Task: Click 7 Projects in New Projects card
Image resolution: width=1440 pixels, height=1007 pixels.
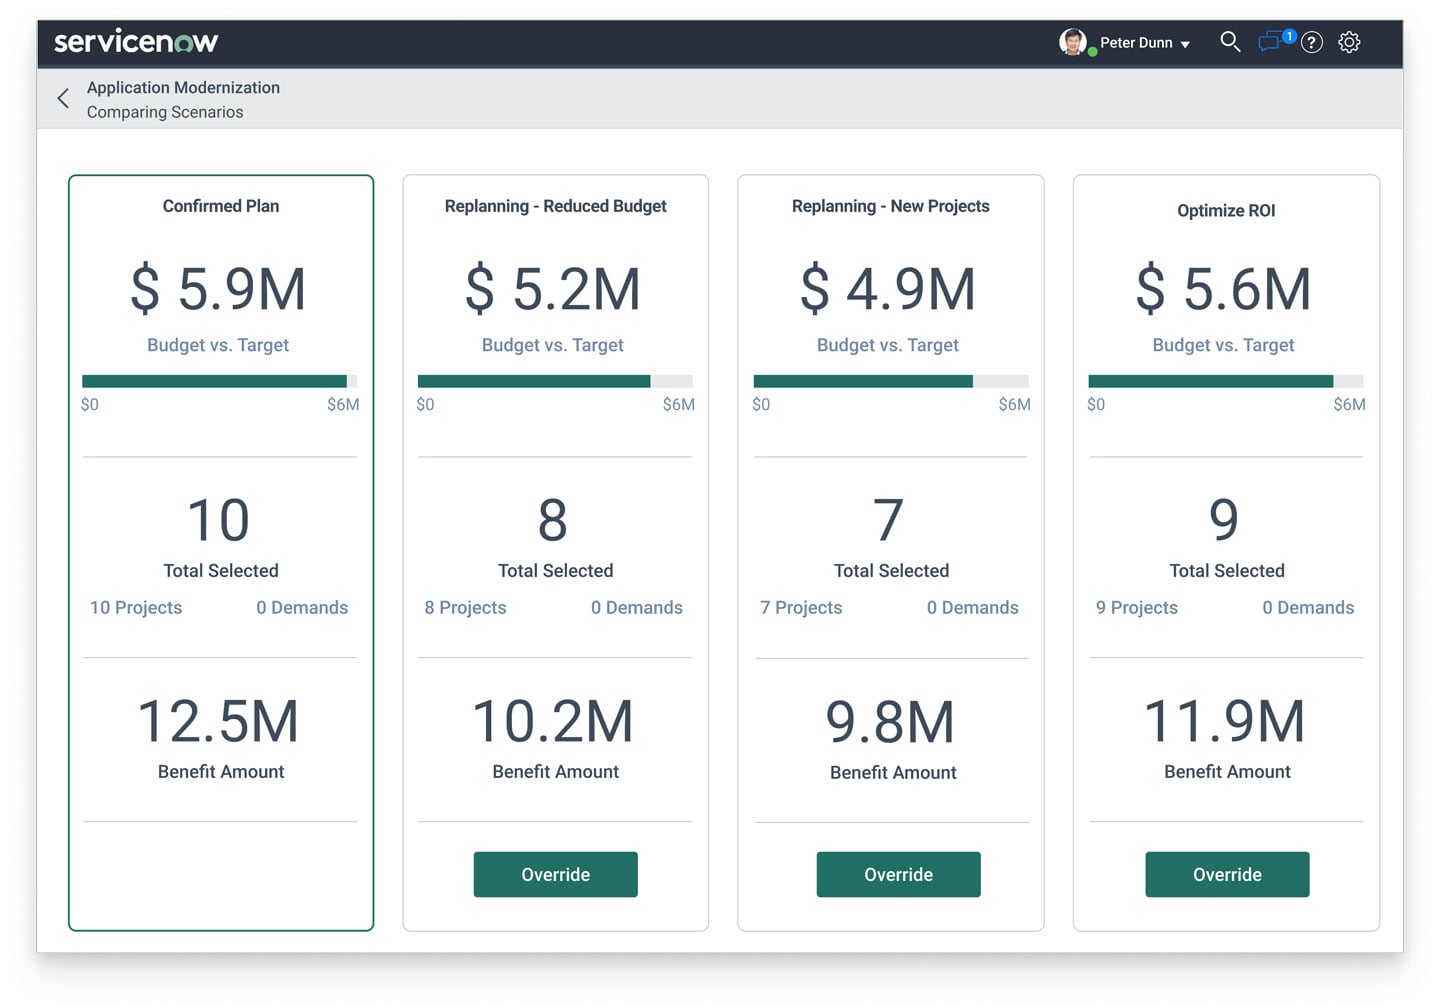Action: pyautogui.click(x=801, y=607)
